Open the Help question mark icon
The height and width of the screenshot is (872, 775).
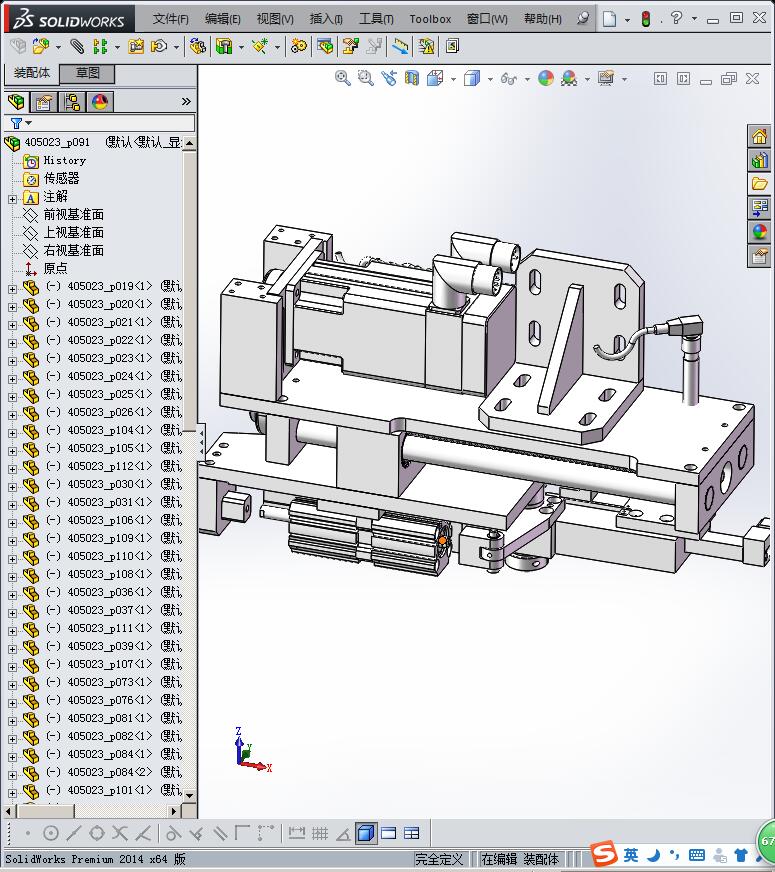click(676, 18)
